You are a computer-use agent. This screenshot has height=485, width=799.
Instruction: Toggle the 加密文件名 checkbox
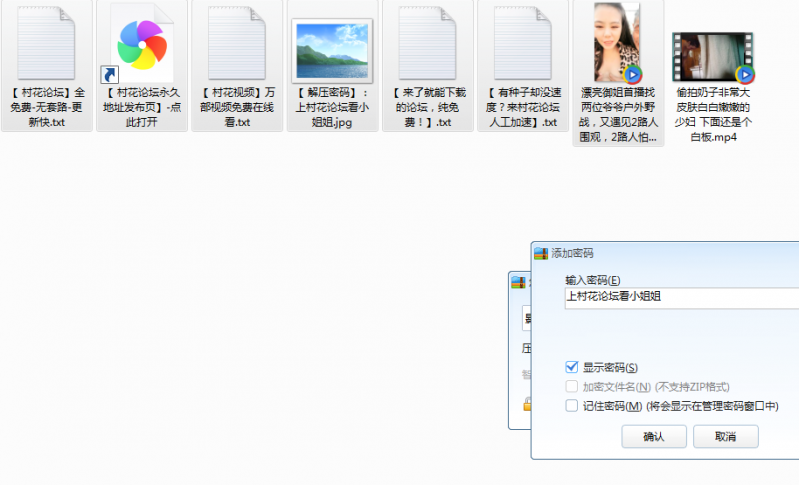click(572, 386)
